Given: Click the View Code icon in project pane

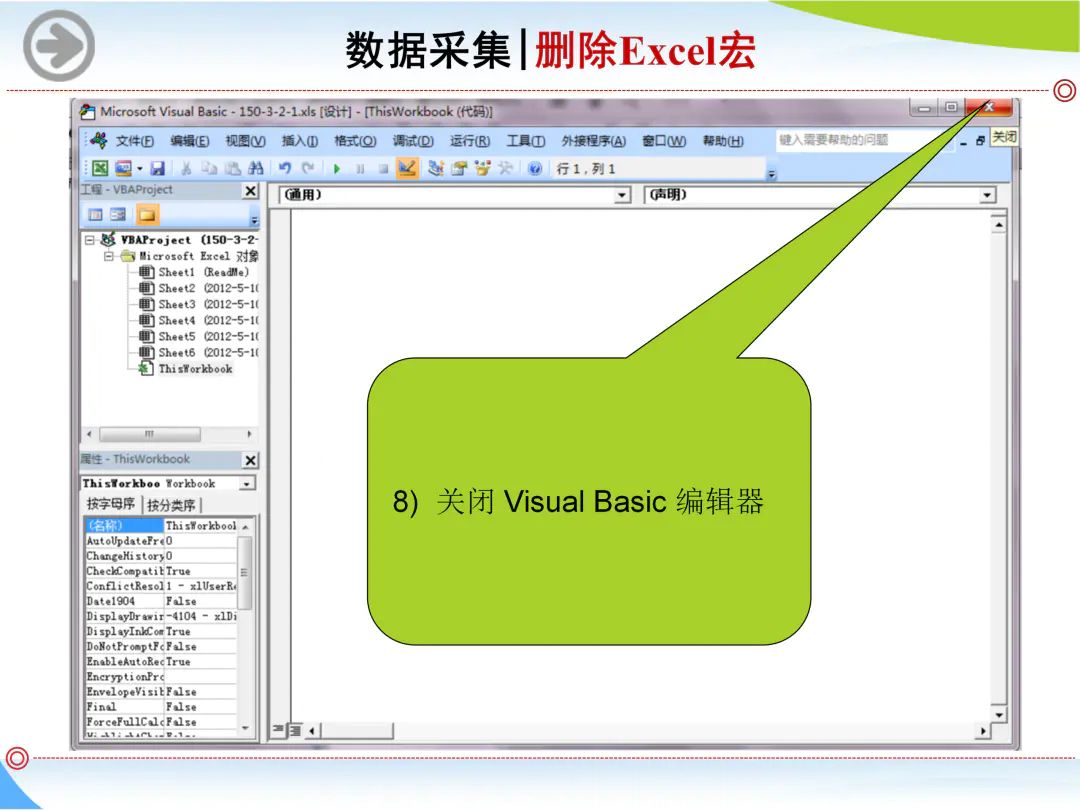Looking at the screenshot, I should [95, 215].
